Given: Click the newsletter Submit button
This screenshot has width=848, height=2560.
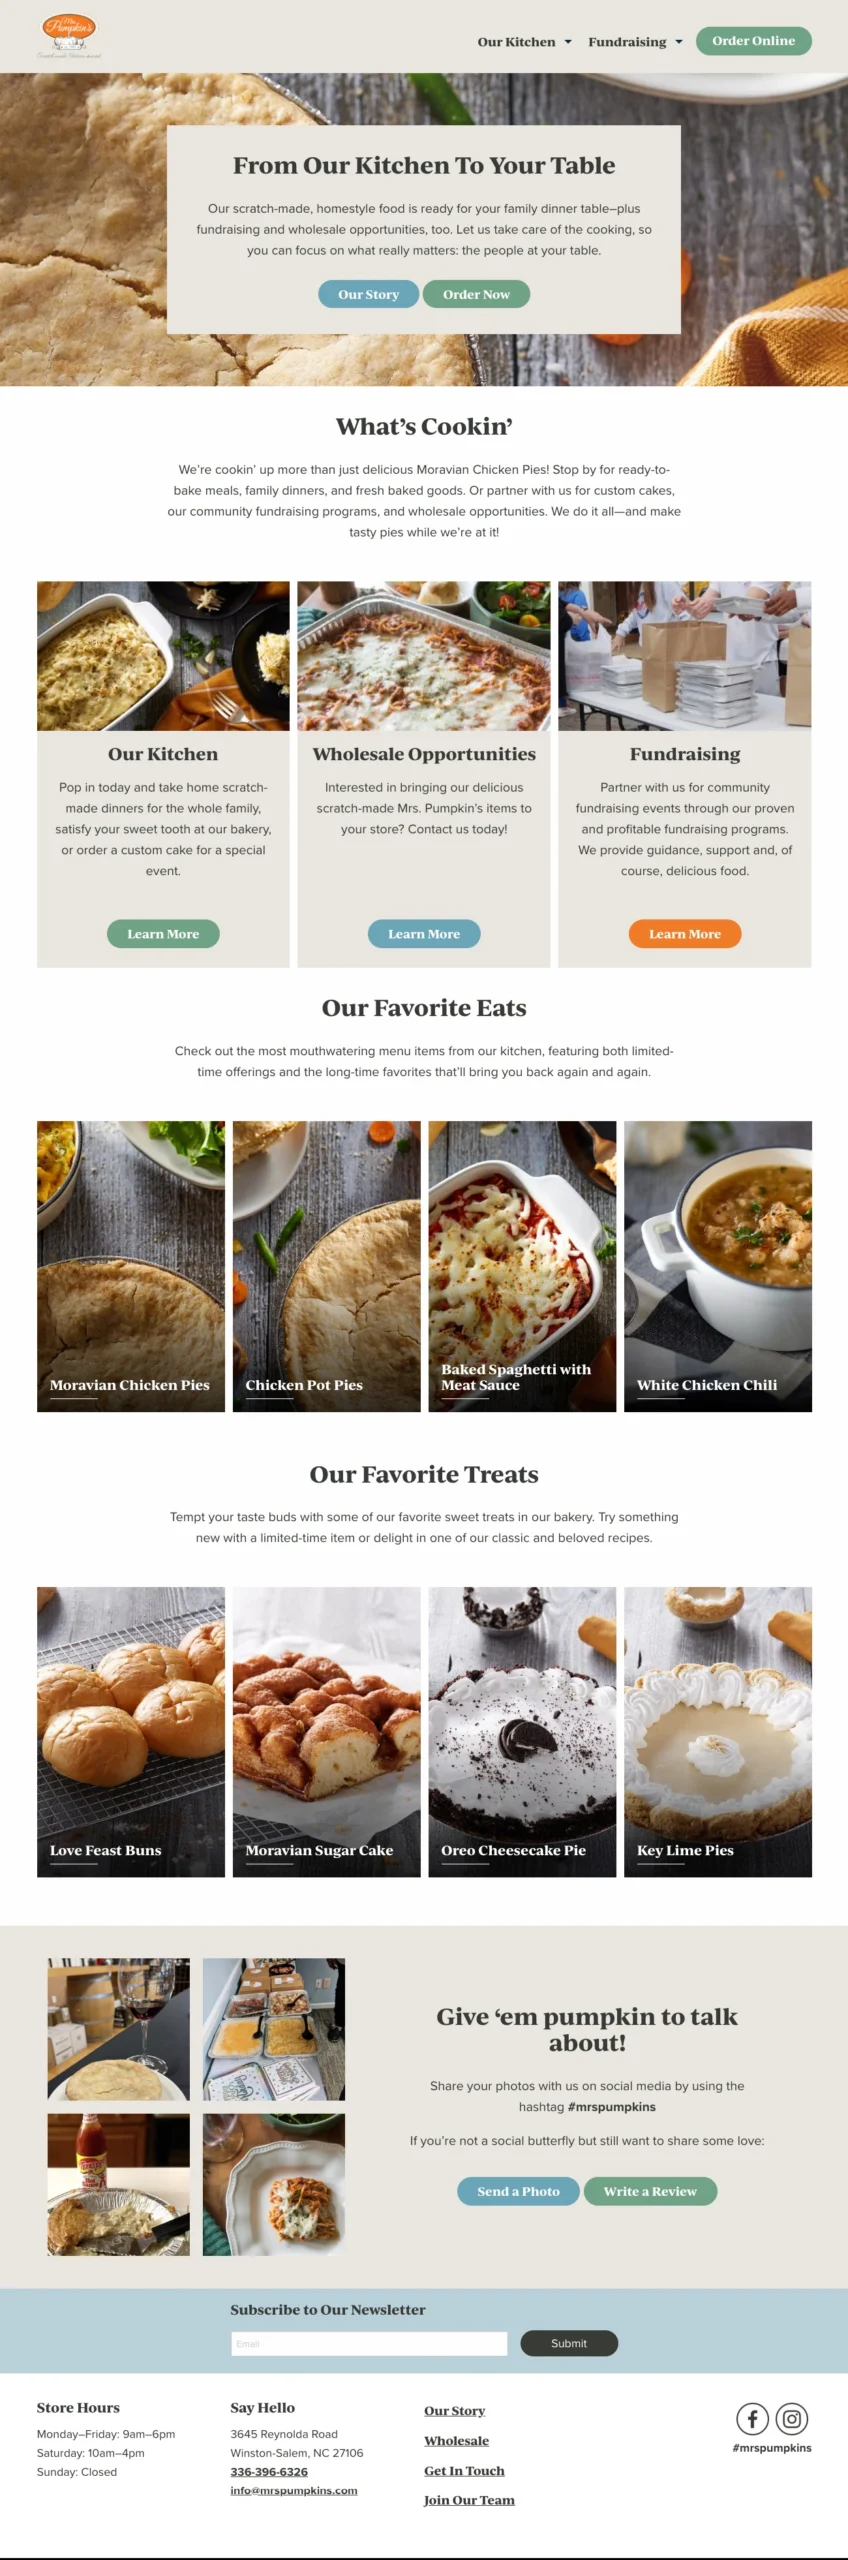Looking at the screenshot, I should click(x=569, y=2343).
